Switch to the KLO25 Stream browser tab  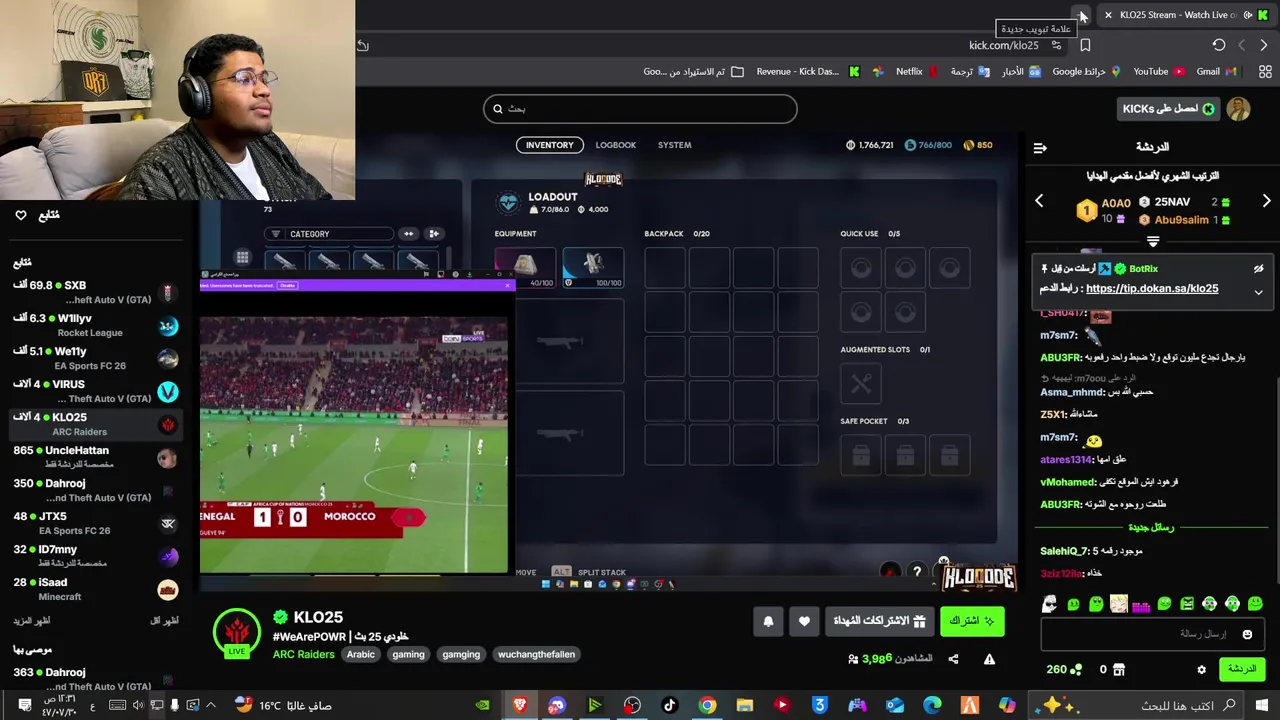click(x=1185, y=15)
